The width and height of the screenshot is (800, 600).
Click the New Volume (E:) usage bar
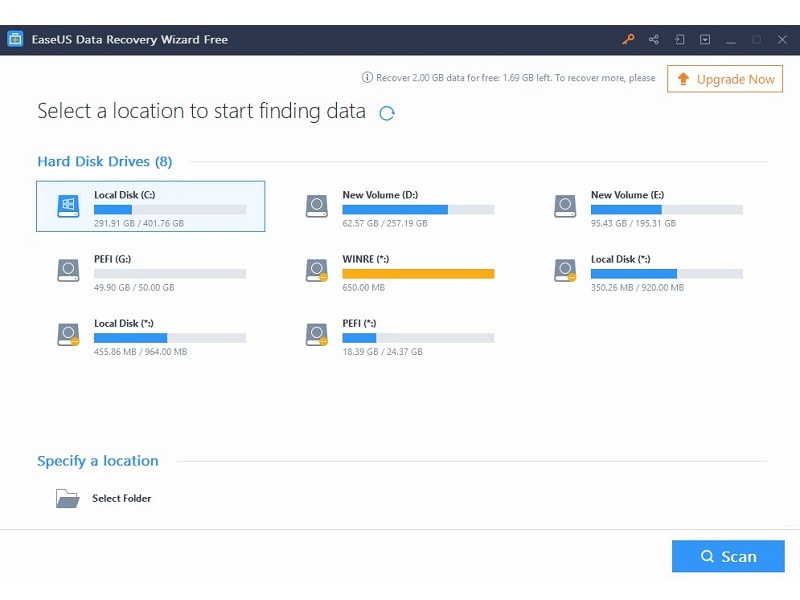667,210
